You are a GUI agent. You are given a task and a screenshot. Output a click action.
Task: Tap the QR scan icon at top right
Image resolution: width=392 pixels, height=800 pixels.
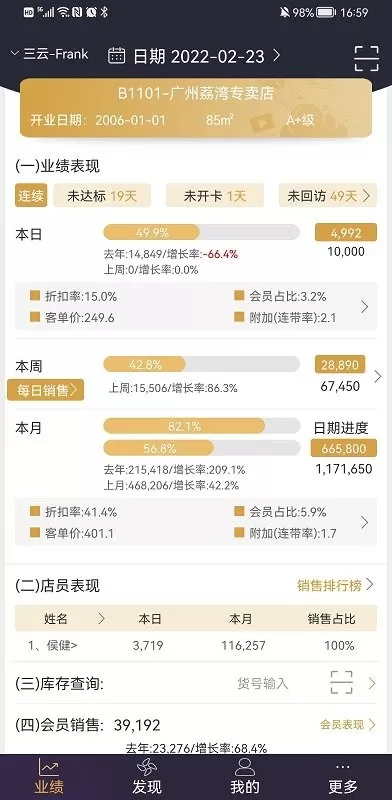point(366,58)
